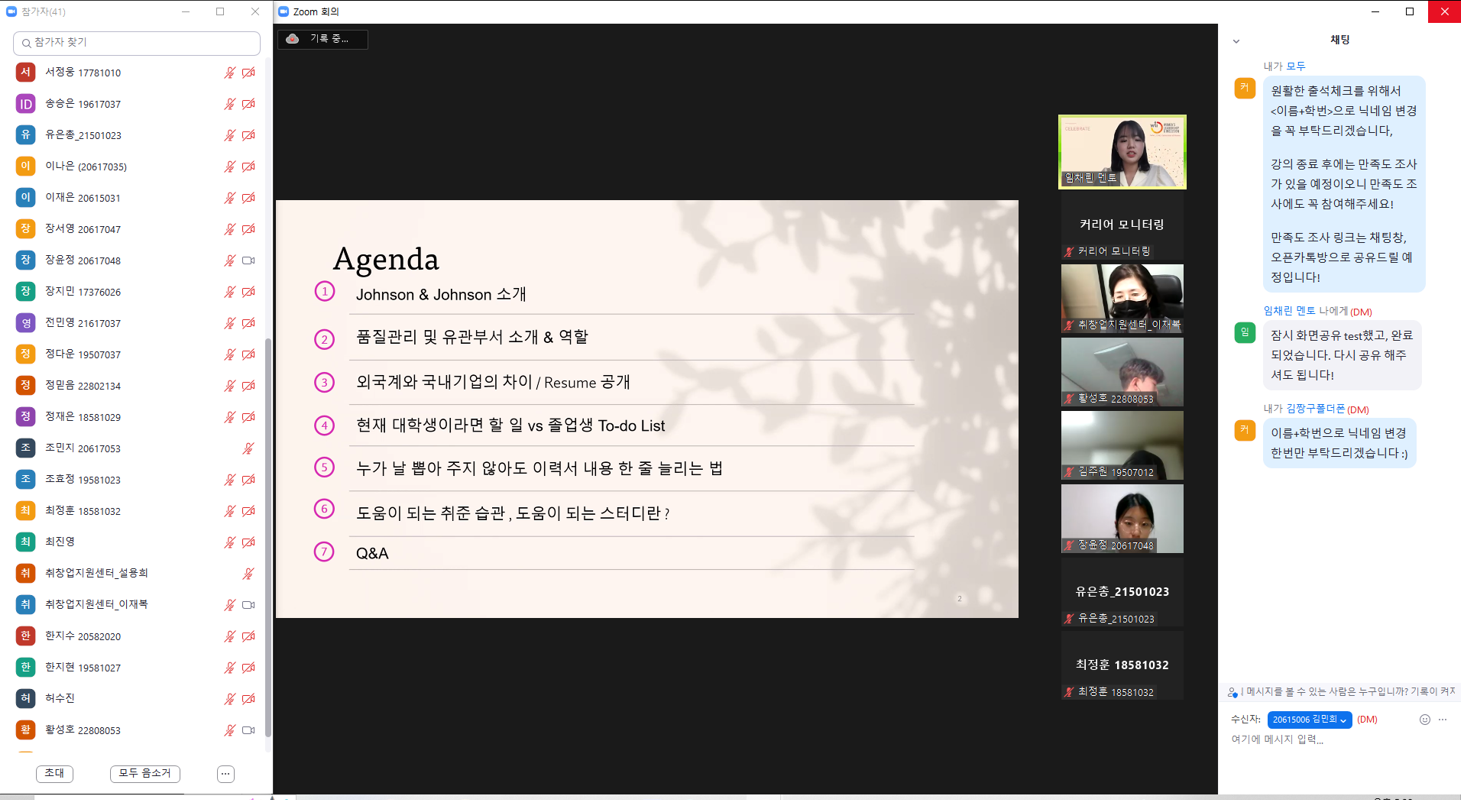Toggle microphone of 취창업지원센터_설용희
The width and height of the screenshot is (1461, 800).
(x=248, y=574)
